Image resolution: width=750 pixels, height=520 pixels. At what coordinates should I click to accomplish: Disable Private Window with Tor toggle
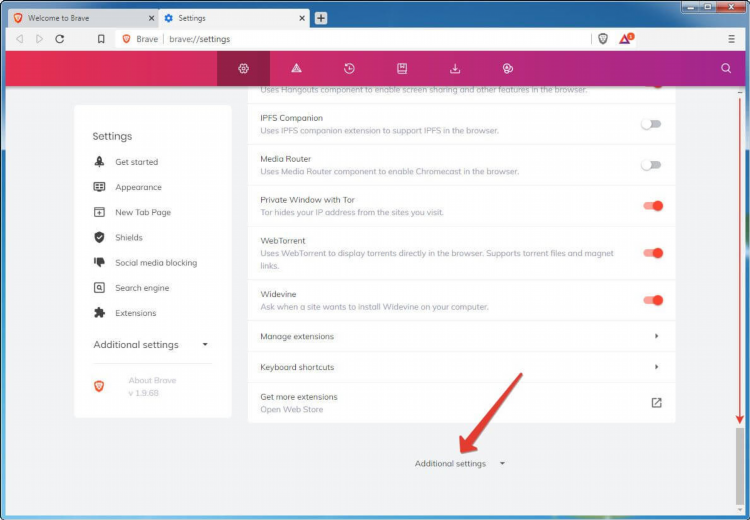click(x=653, y=206)
